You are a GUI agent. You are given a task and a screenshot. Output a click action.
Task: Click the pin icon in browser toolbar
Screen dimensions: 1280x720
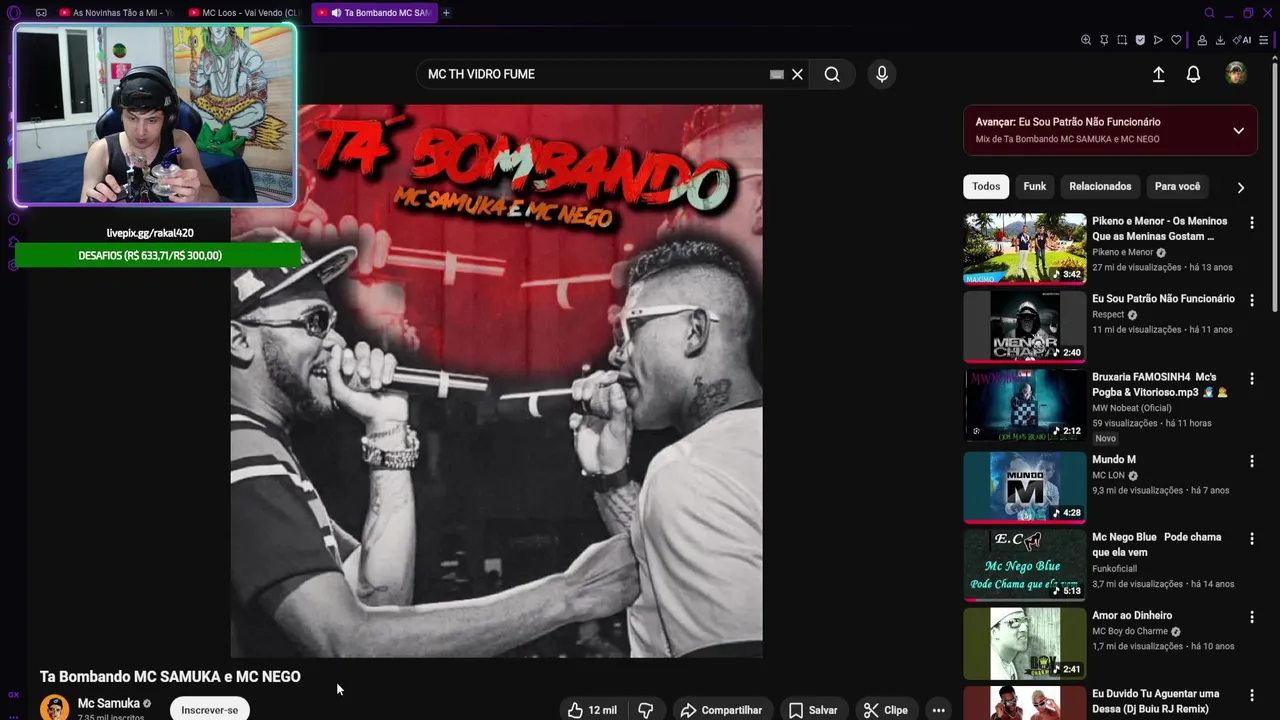(1104, 40)
